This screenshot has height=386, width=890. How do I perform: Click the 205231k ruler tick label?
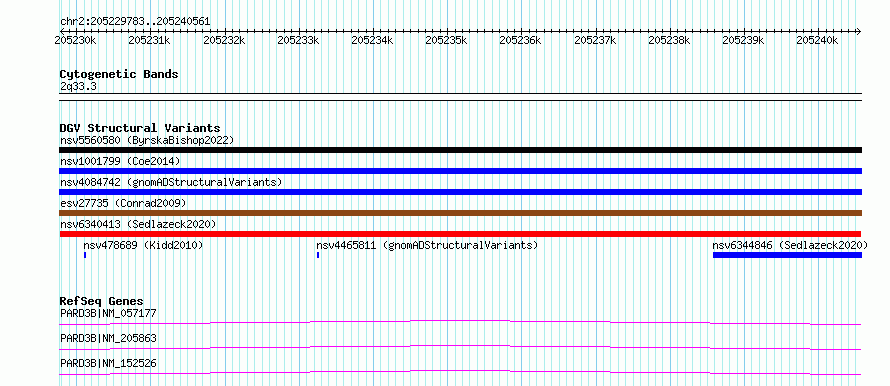pos(149,40)
